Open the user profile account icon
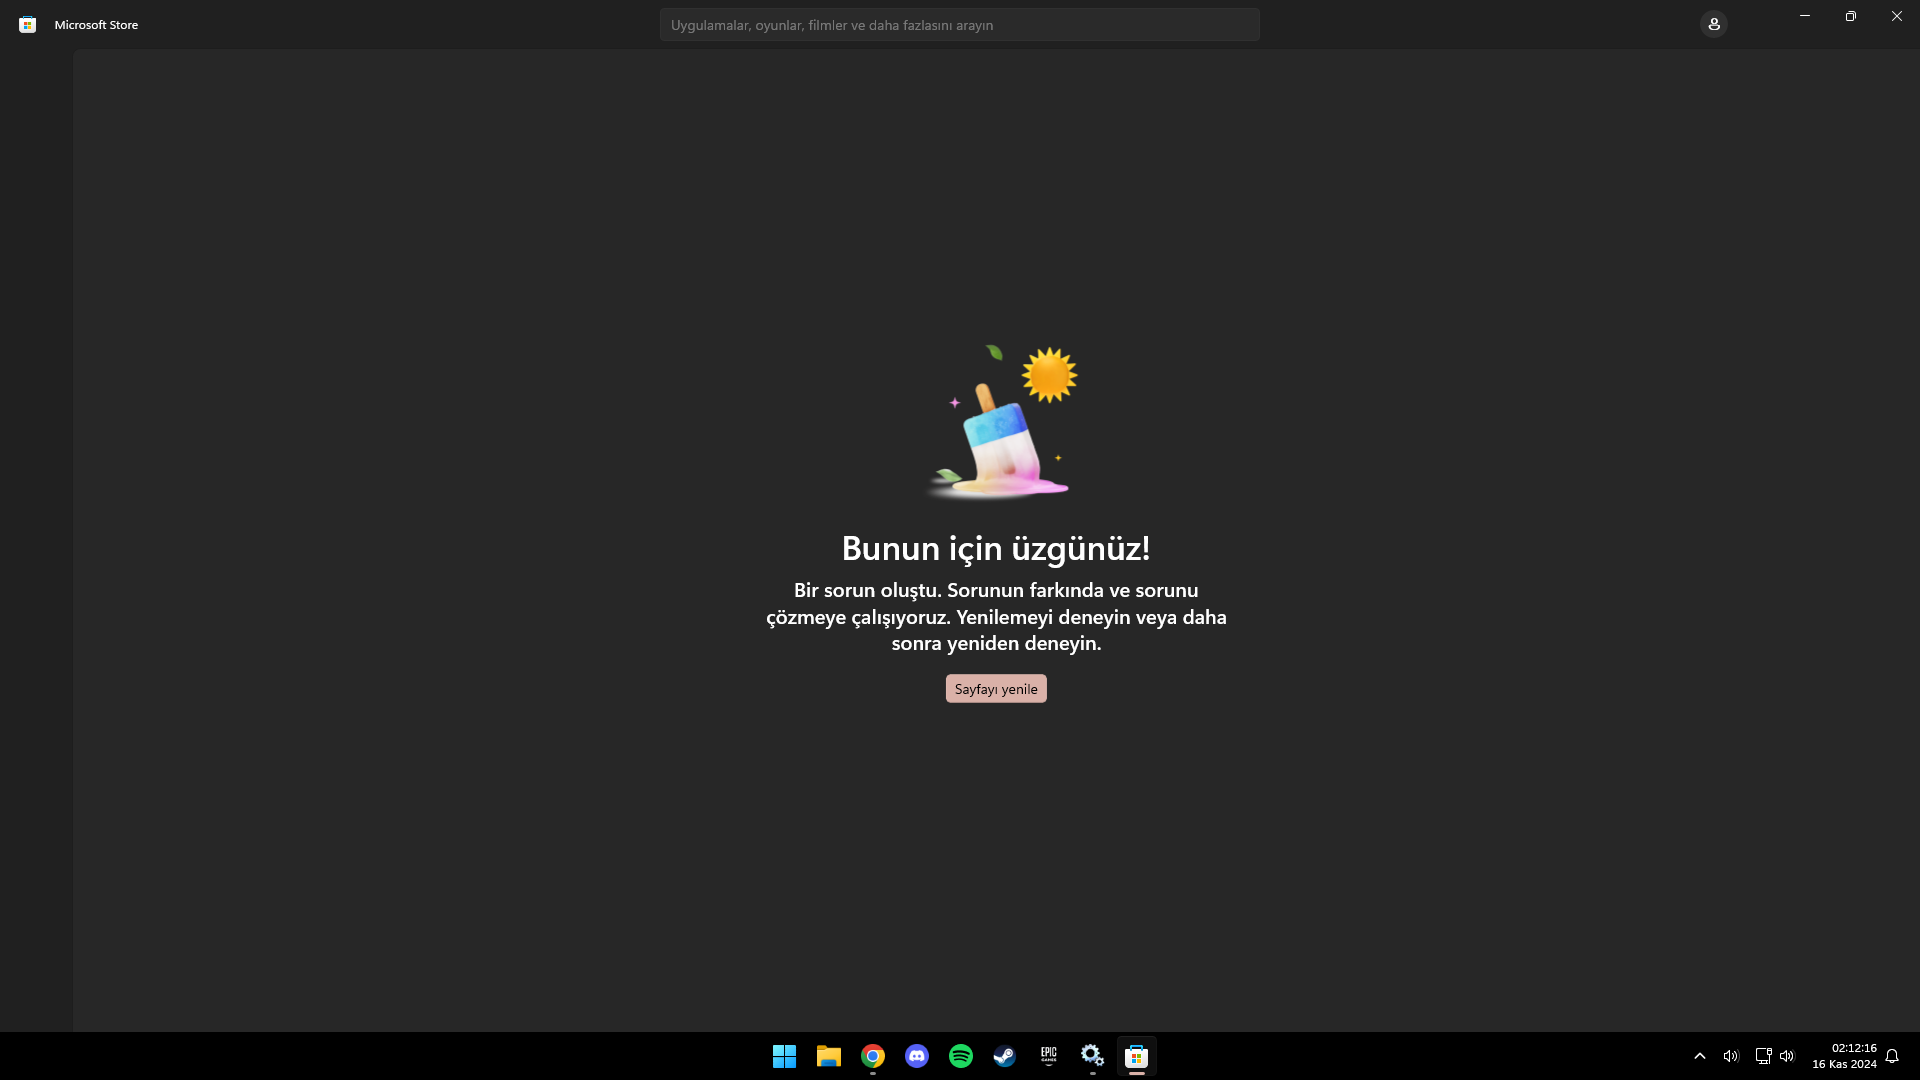 (x=1713, y=24)
